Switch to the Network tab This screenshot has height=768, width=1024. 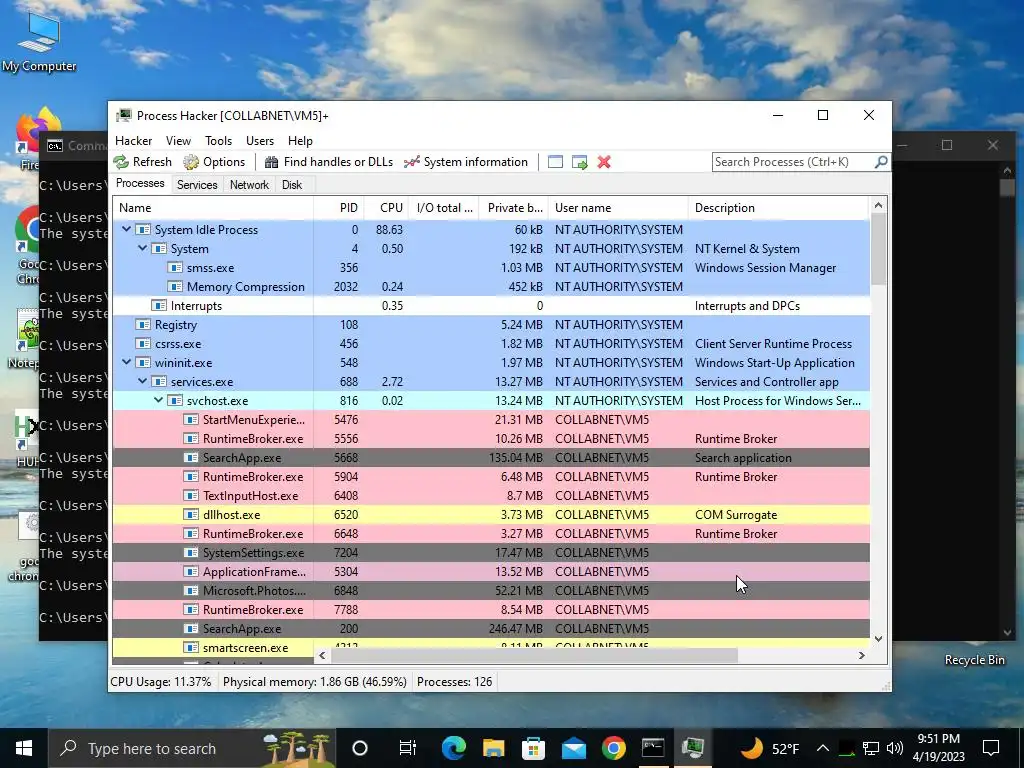(x=249, y=185)
